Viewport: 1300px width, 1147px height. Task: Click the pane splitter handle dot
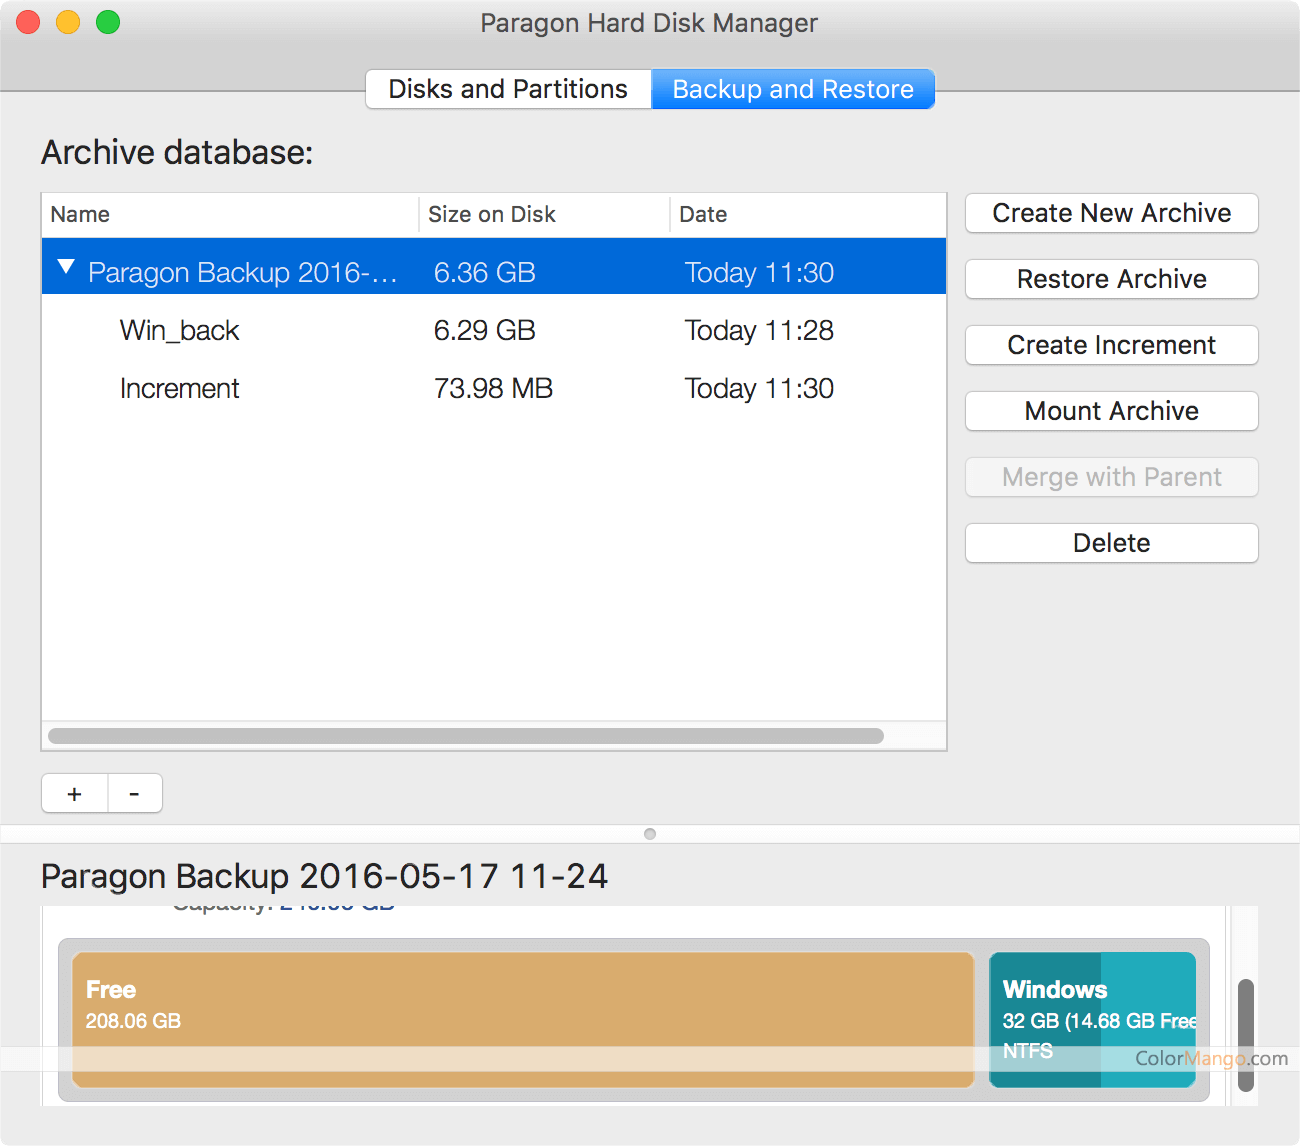(650, 834)
